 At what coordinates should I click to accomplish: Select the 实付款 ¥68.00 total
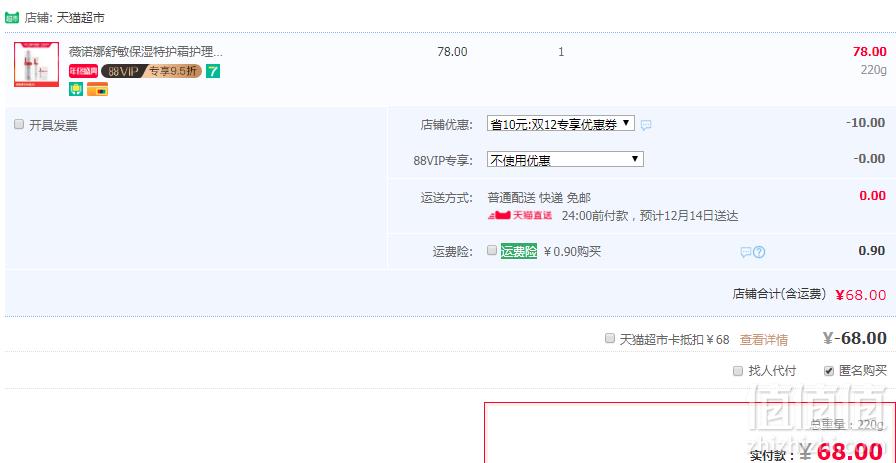tap(841, 452)
